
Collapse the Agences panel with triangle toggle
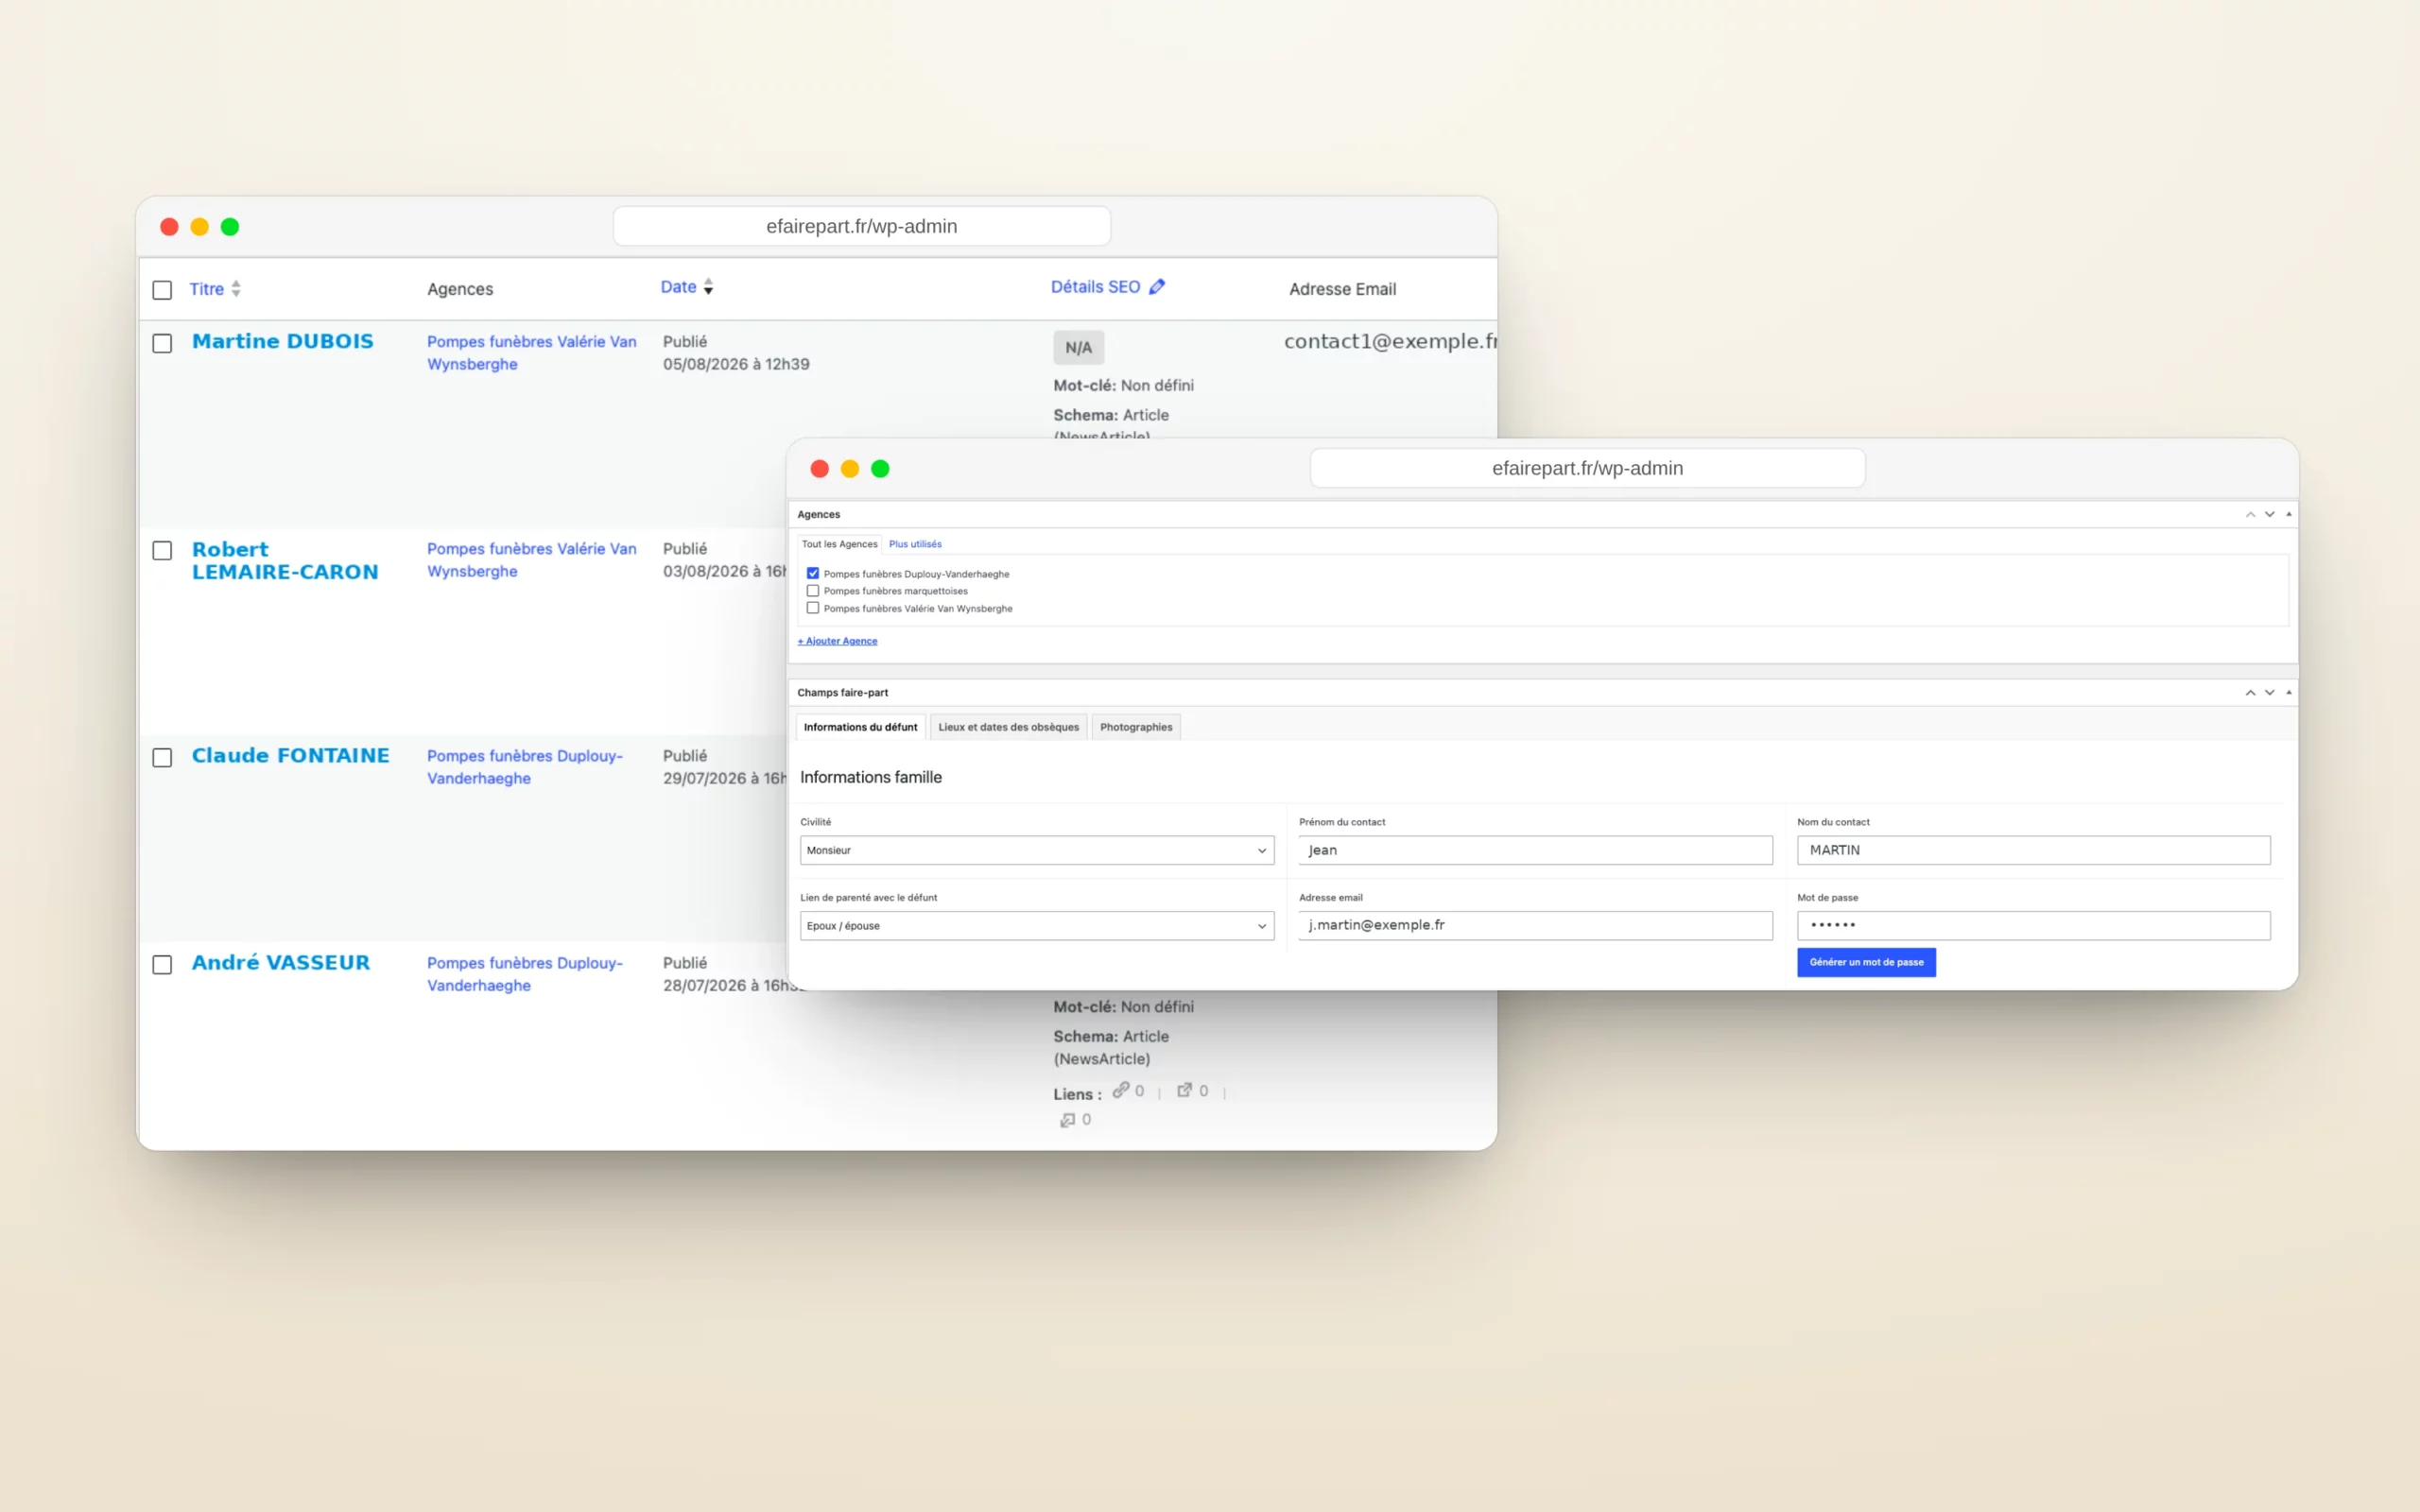point(2289,514)
